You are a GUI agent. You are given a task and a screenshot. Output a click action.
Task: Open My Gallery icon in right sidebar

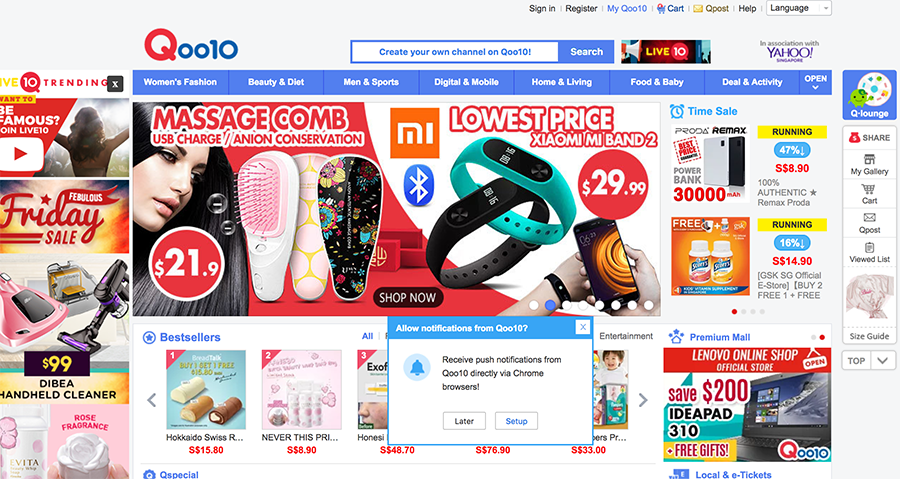coord(869,159)
